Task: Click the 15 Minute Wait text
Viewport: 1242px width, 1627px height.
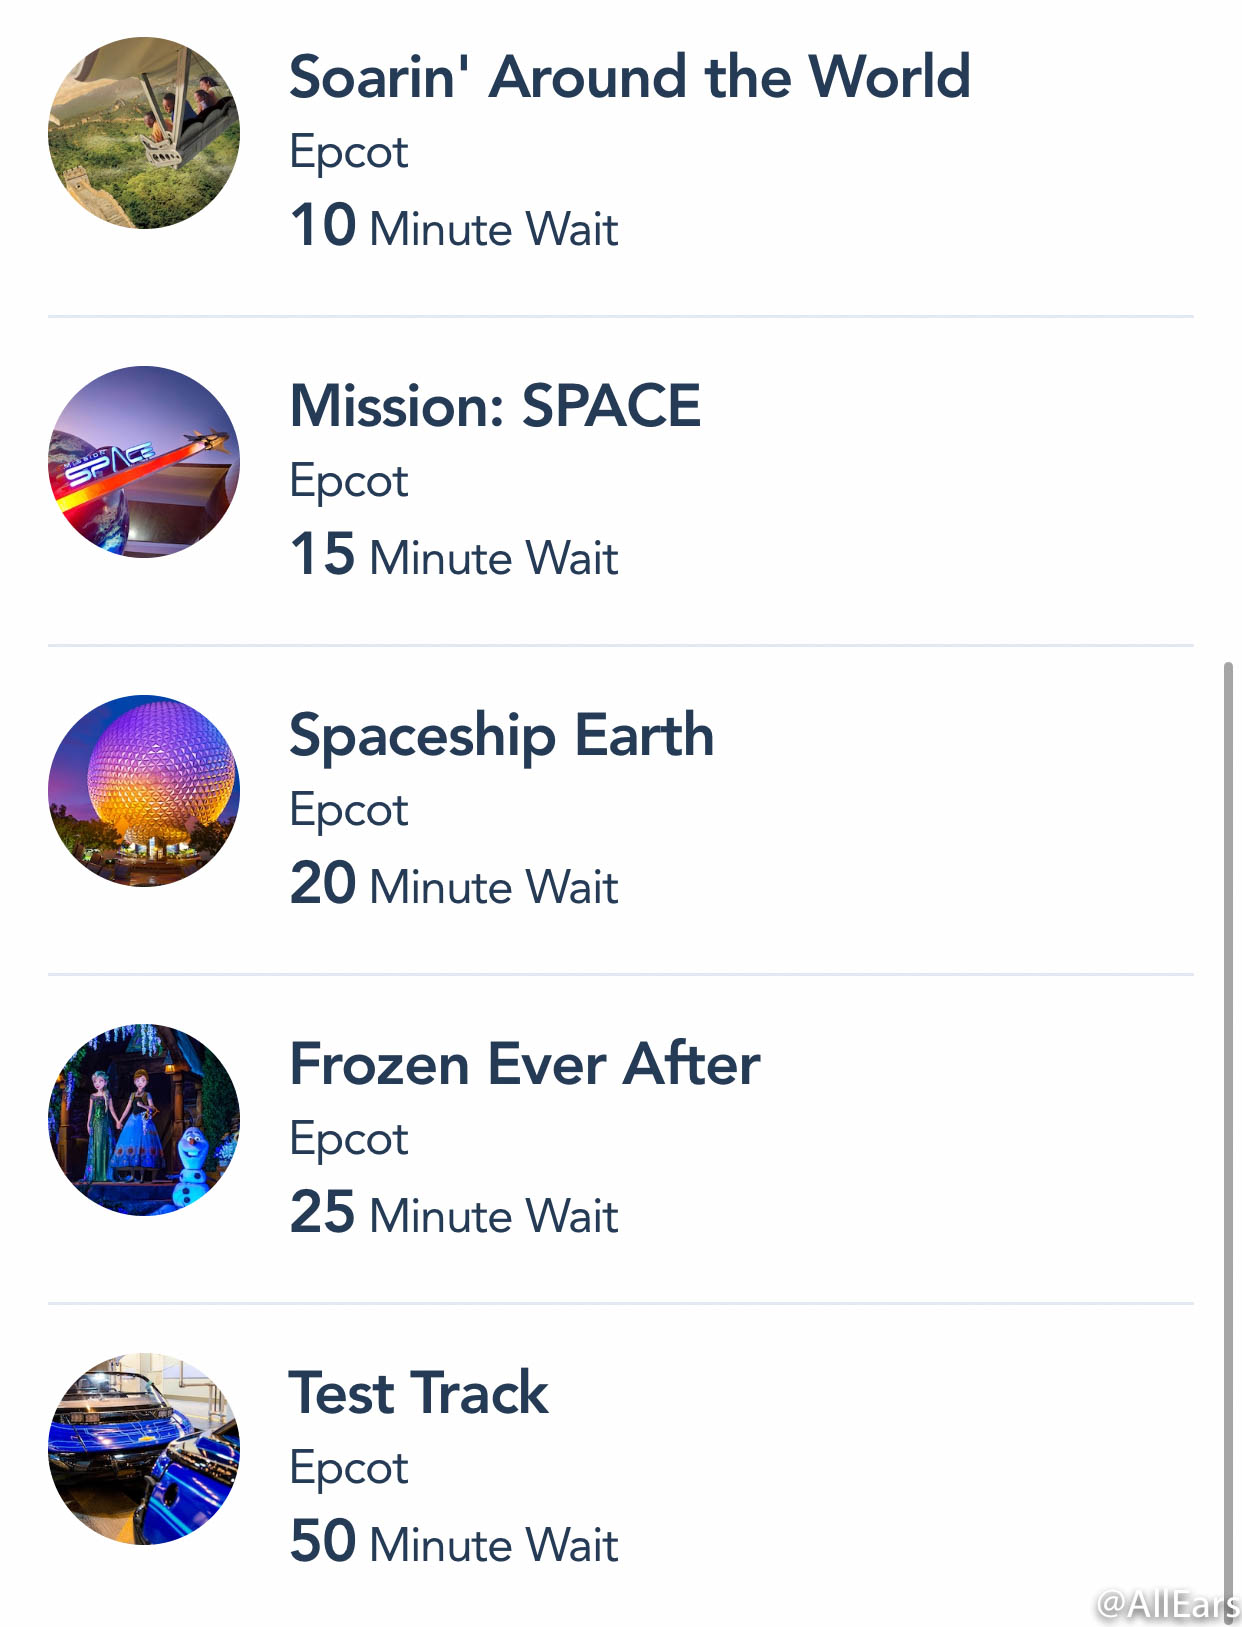Action: [x=454, y=555]
